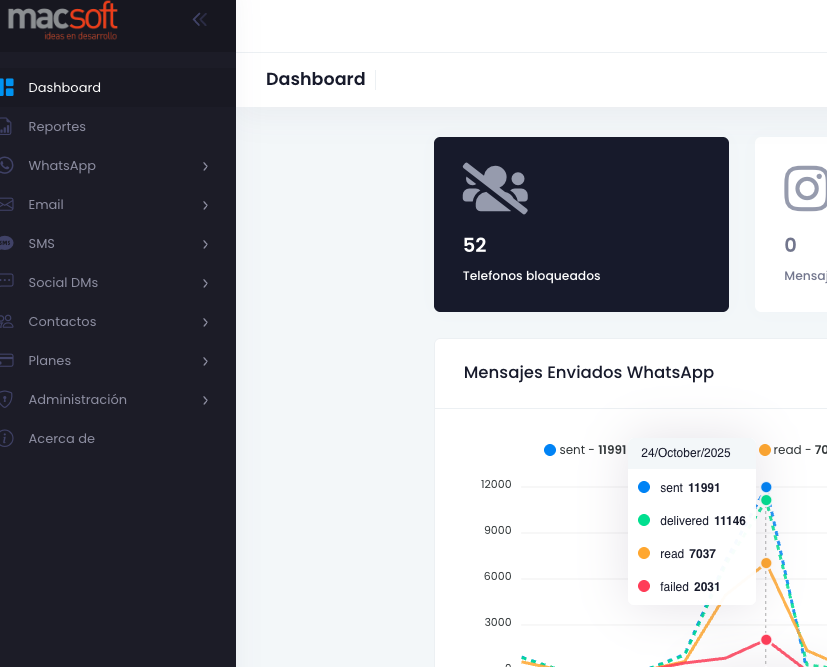827x667 pixels.
Task: Open Reportes menu item
Action: click(x=118, y=127)
